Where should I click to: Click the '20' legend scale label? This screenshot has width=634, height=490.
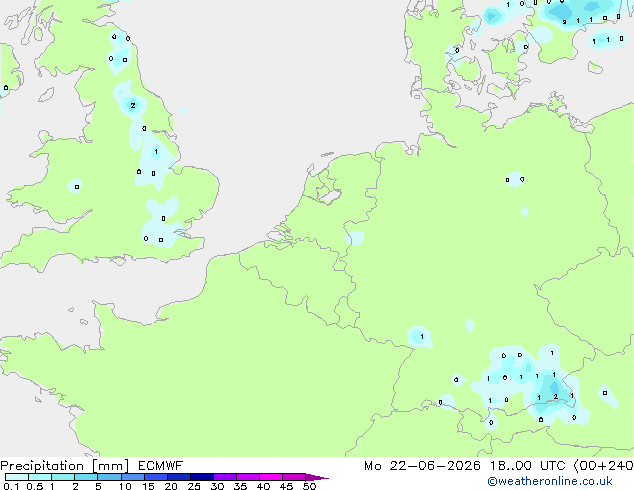(171, 486)
